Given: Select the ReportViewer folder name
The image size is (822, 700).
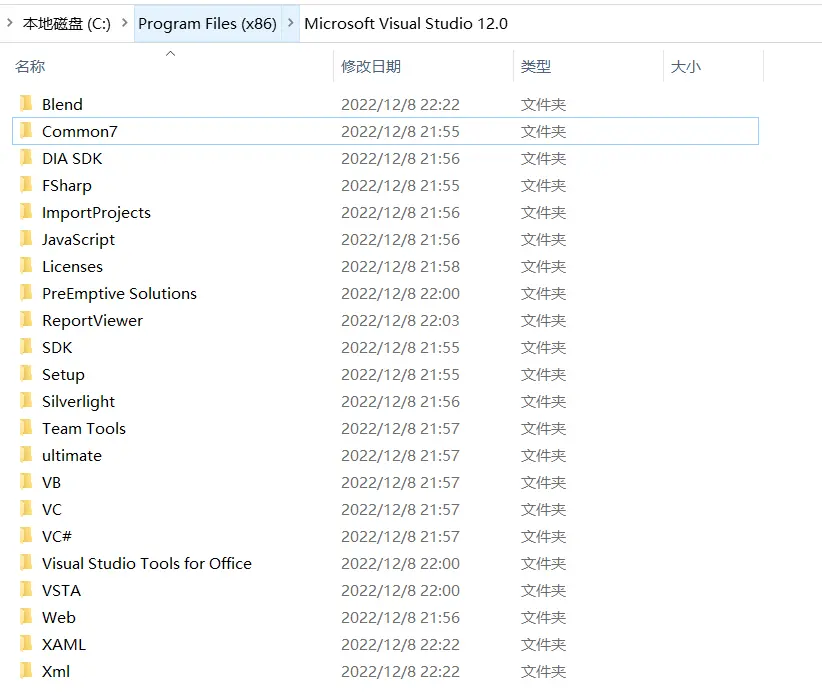Looking at the screenshot, I should 92,320.
